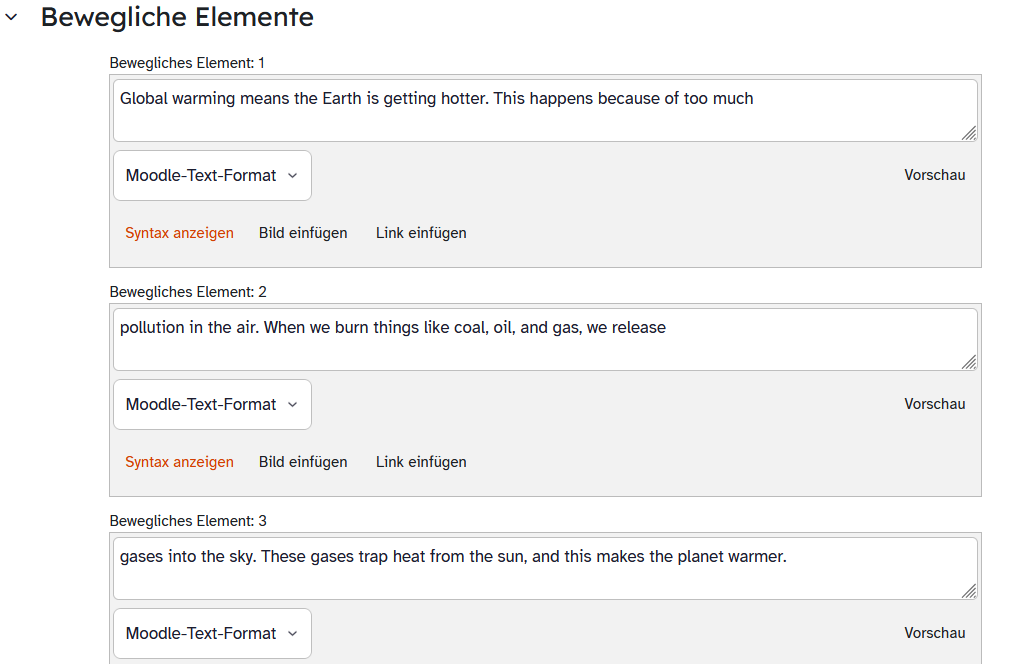Click Link einfügen under Element 2
The width and height of the screenshot is (1010, 664).
(x=421, y=462)
